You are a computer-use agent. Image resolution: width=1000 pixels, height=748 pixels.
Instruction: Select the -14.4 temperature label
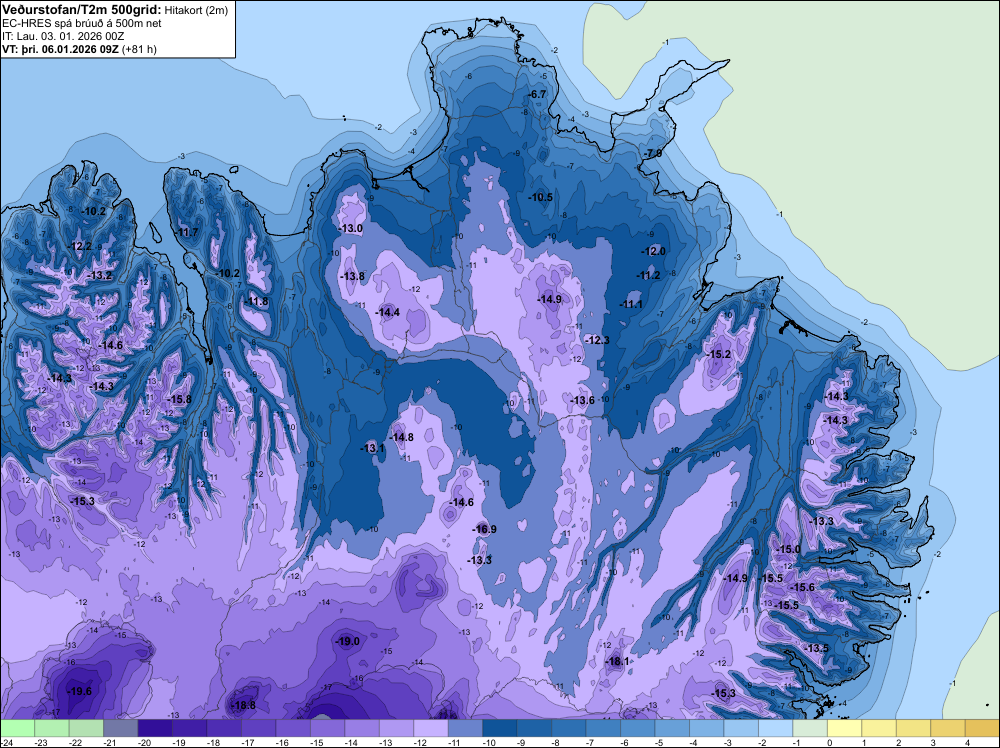(387, 312)
